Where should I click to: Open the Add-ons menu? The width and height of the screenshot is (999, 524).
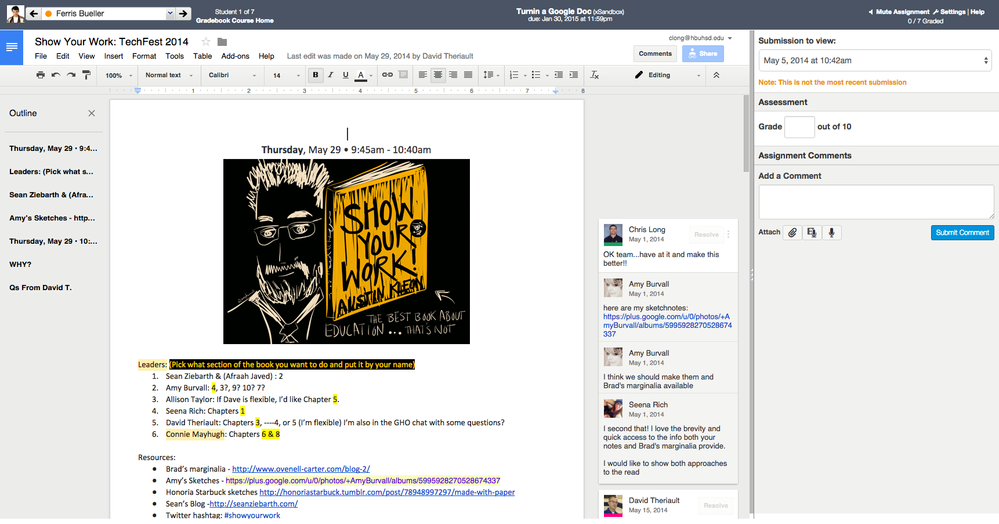pos(235,56)
